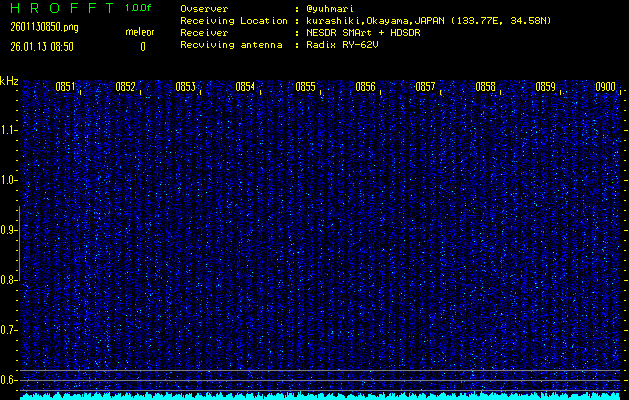The width and height of the screenshot is (629, 400).
Task: Click the 0855 time marker
Action: [x=305, y=87]
